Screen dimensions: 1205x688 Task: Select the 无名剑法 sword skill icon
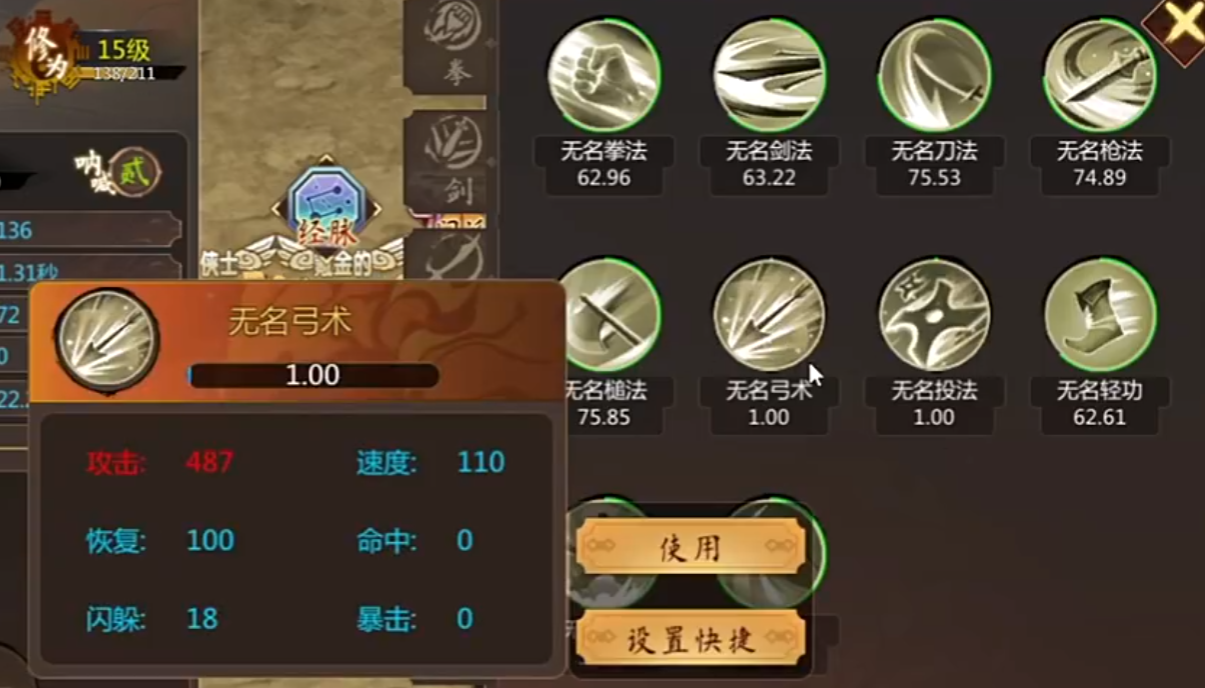(769, 75)
